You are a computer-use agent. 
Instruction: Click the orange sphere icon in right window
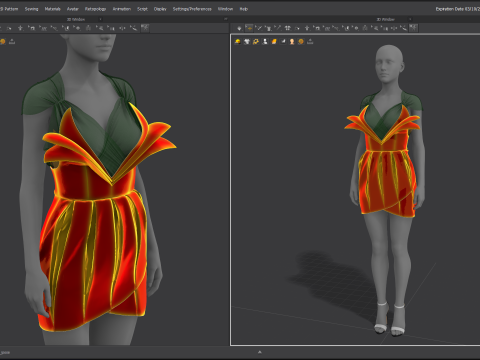coord(301,41)
